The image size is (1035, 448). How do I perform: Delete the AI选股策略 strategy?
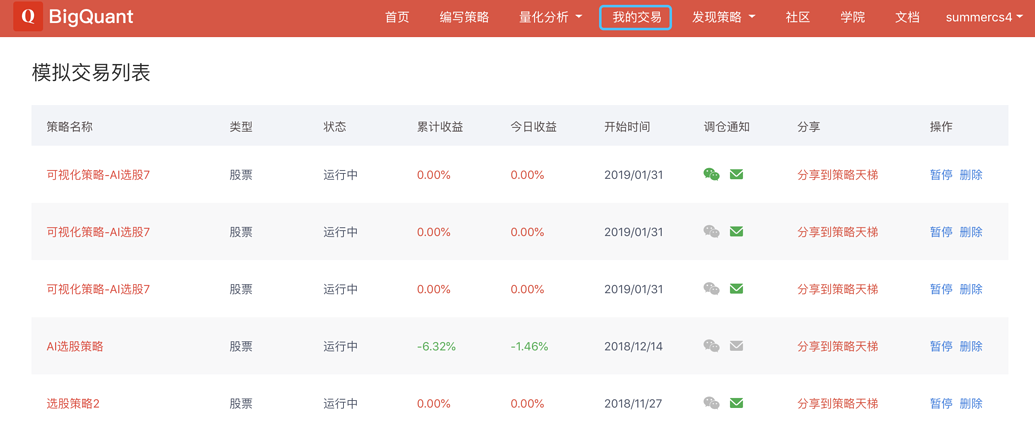point(971,346)
